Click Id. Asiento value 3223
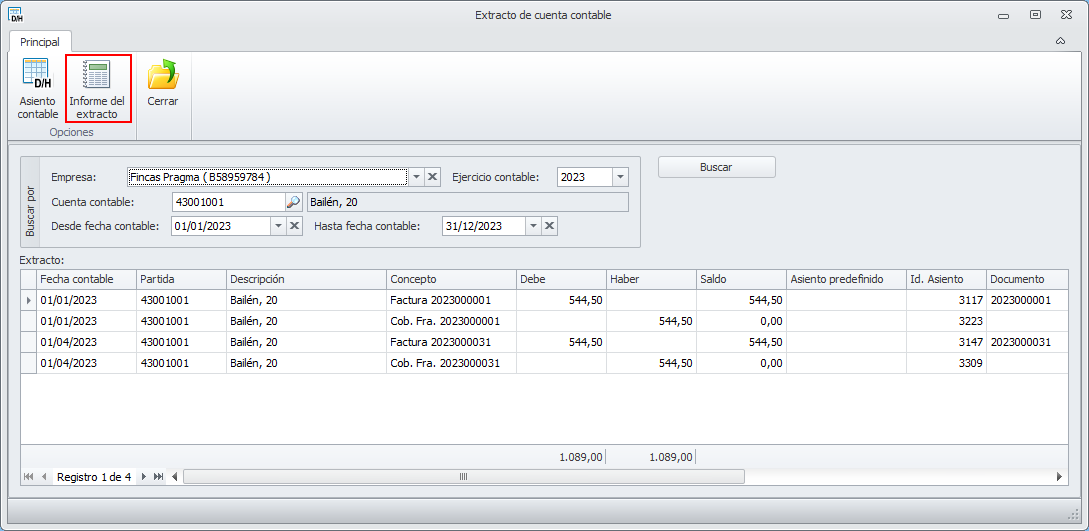This screenshot has width=1089, height=531. tap(946, 321)
